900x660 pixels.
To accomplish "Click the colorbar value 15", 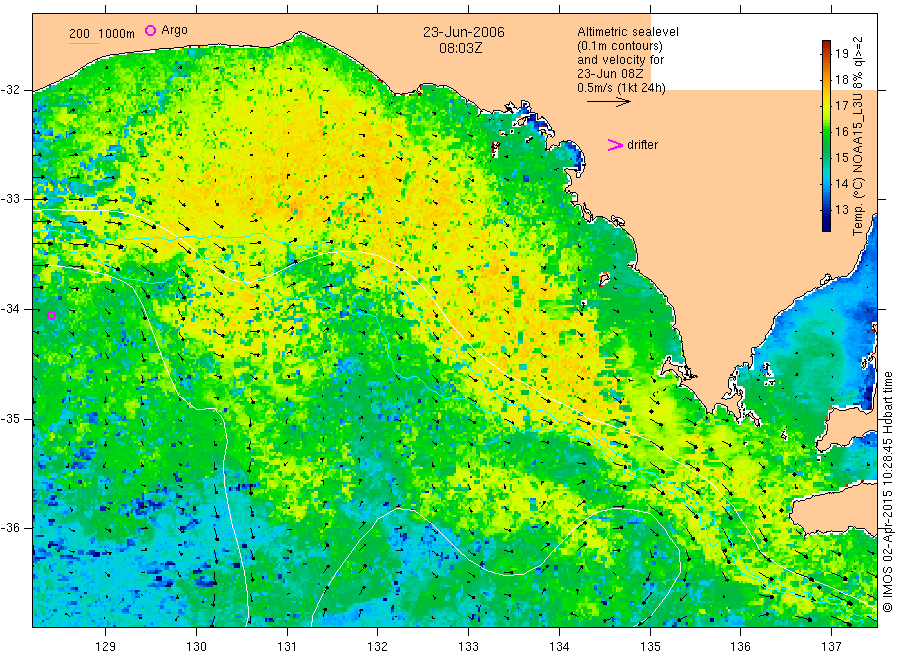I will [841, 158].
